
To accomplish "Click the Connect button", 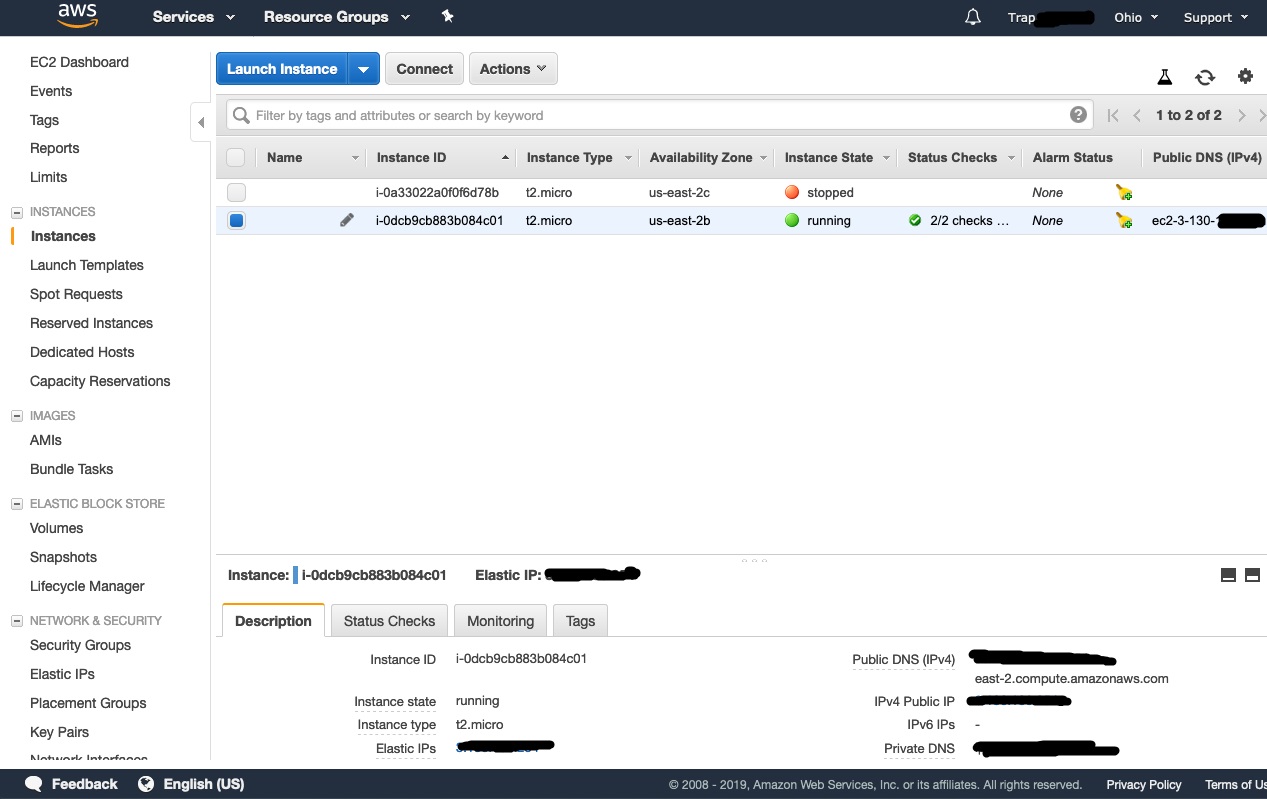I will 424,69.
